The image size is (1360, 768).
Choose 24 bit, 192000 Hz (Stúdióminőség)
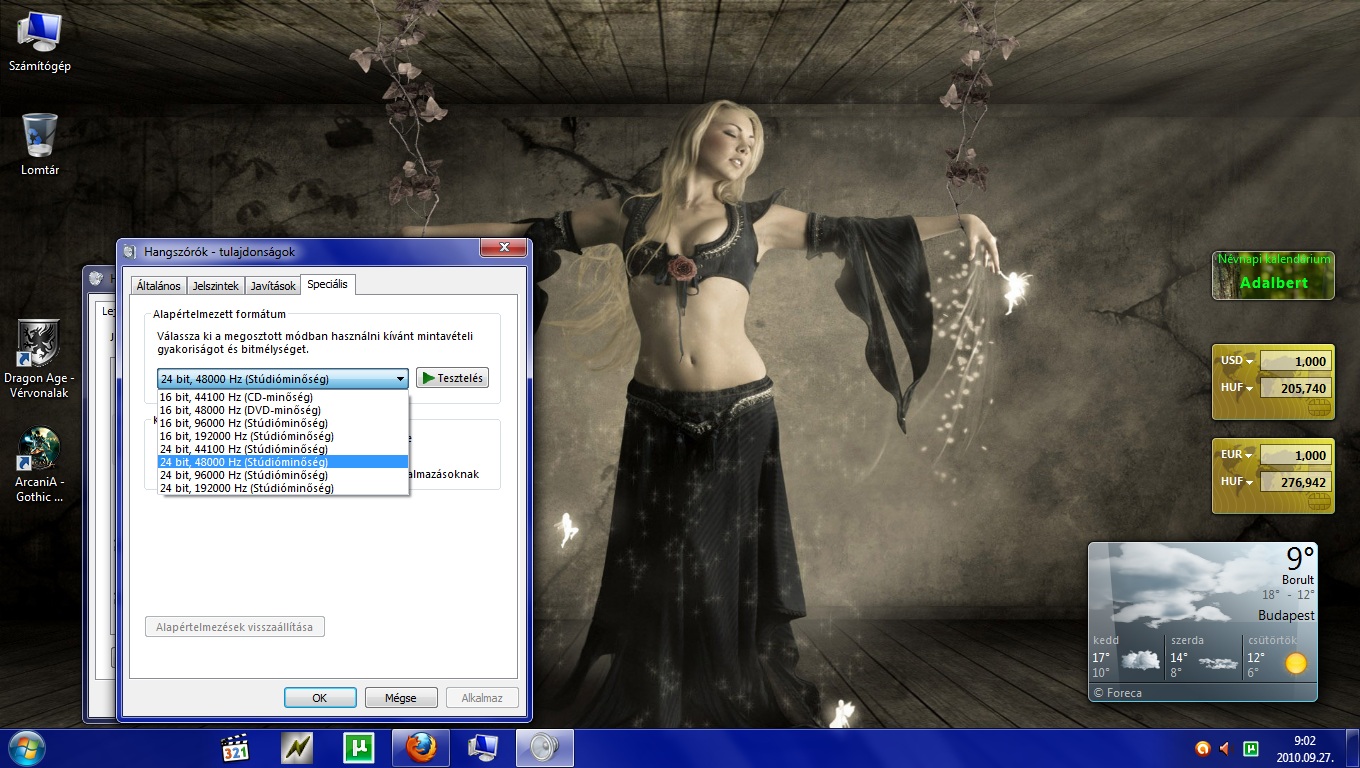click(283, 488)
